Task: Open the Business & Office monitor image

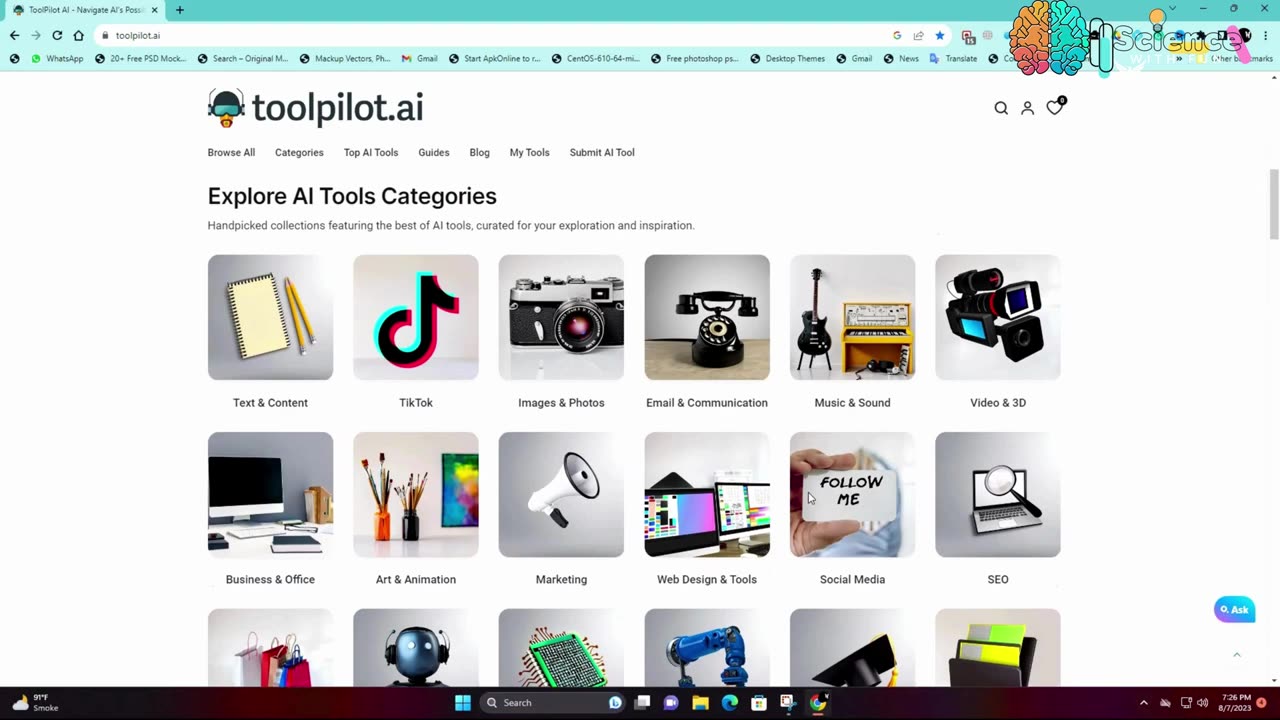Action: point(270,494)
